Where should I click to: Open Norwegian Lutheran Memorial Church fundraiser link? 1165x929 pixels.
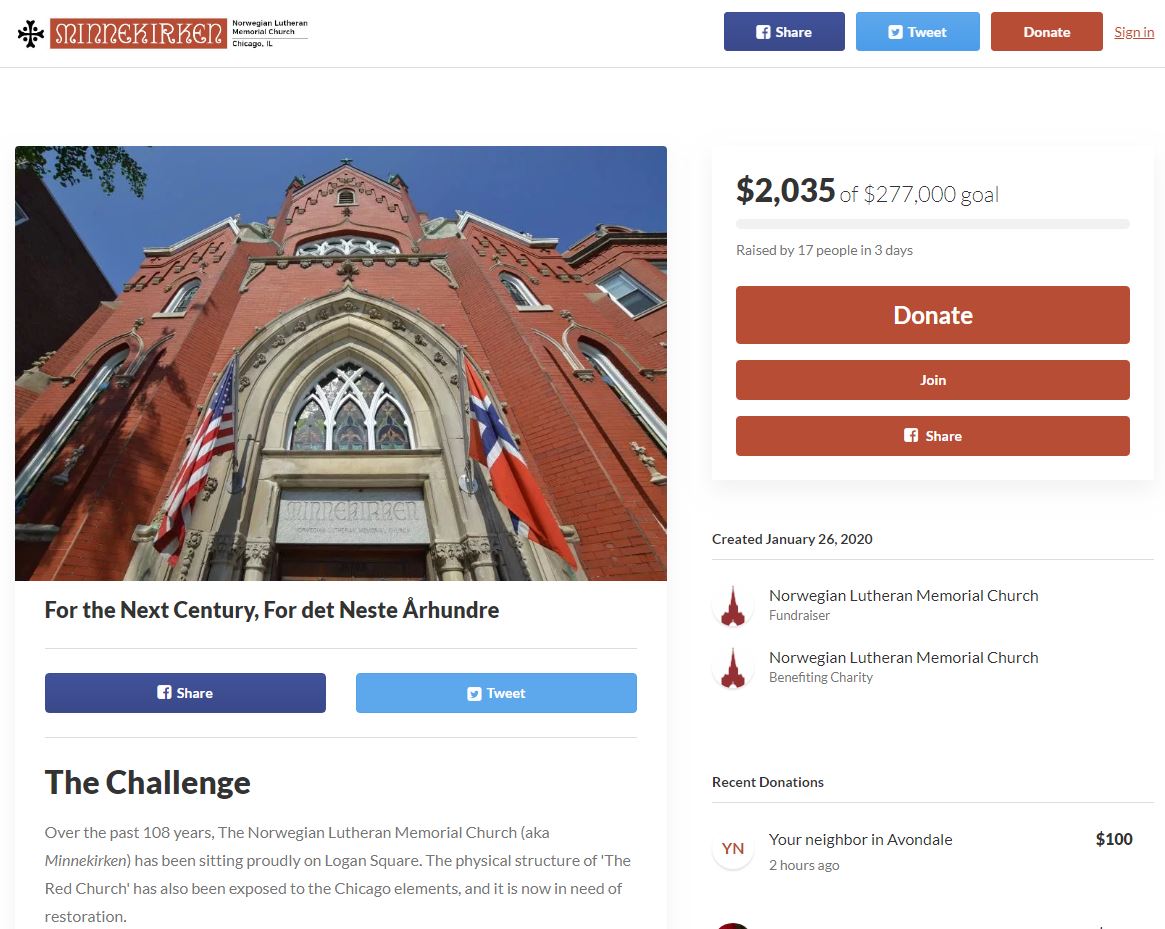click(903, 595)
